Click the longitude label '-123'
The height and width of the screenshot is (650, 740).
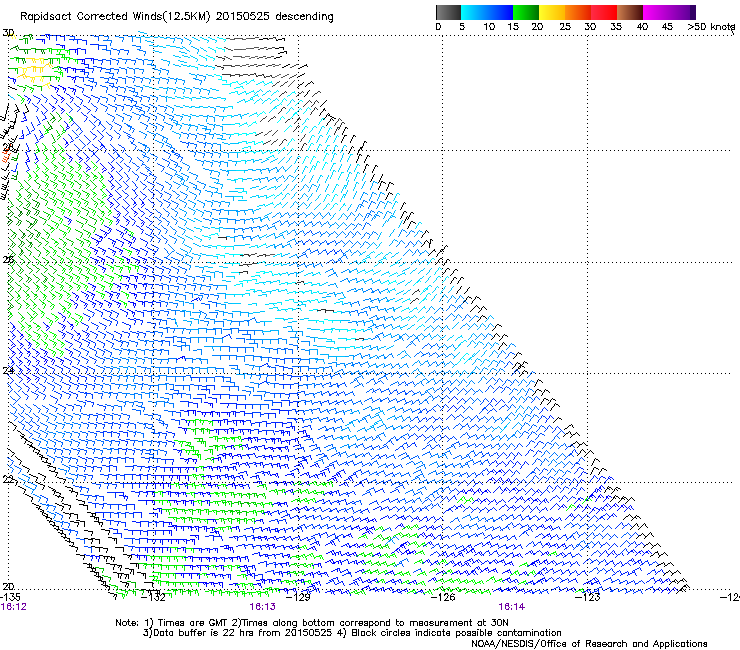point(588,597)
